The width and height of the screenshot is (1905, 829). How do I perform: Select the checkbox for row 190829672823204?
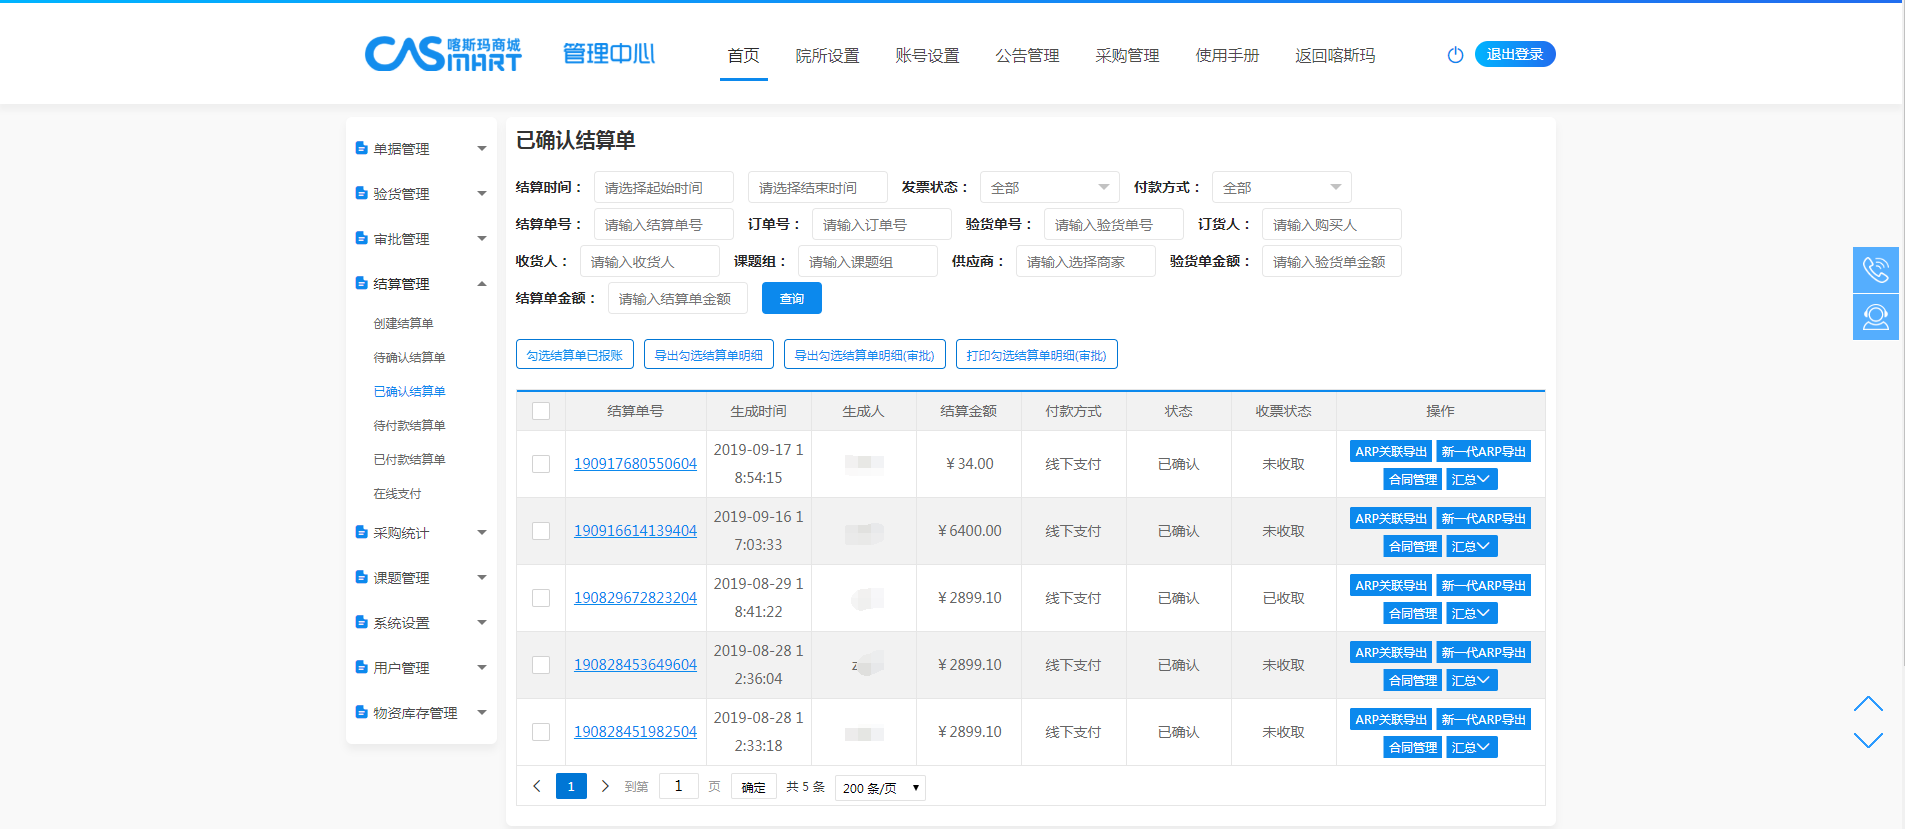tap(541, 598)
